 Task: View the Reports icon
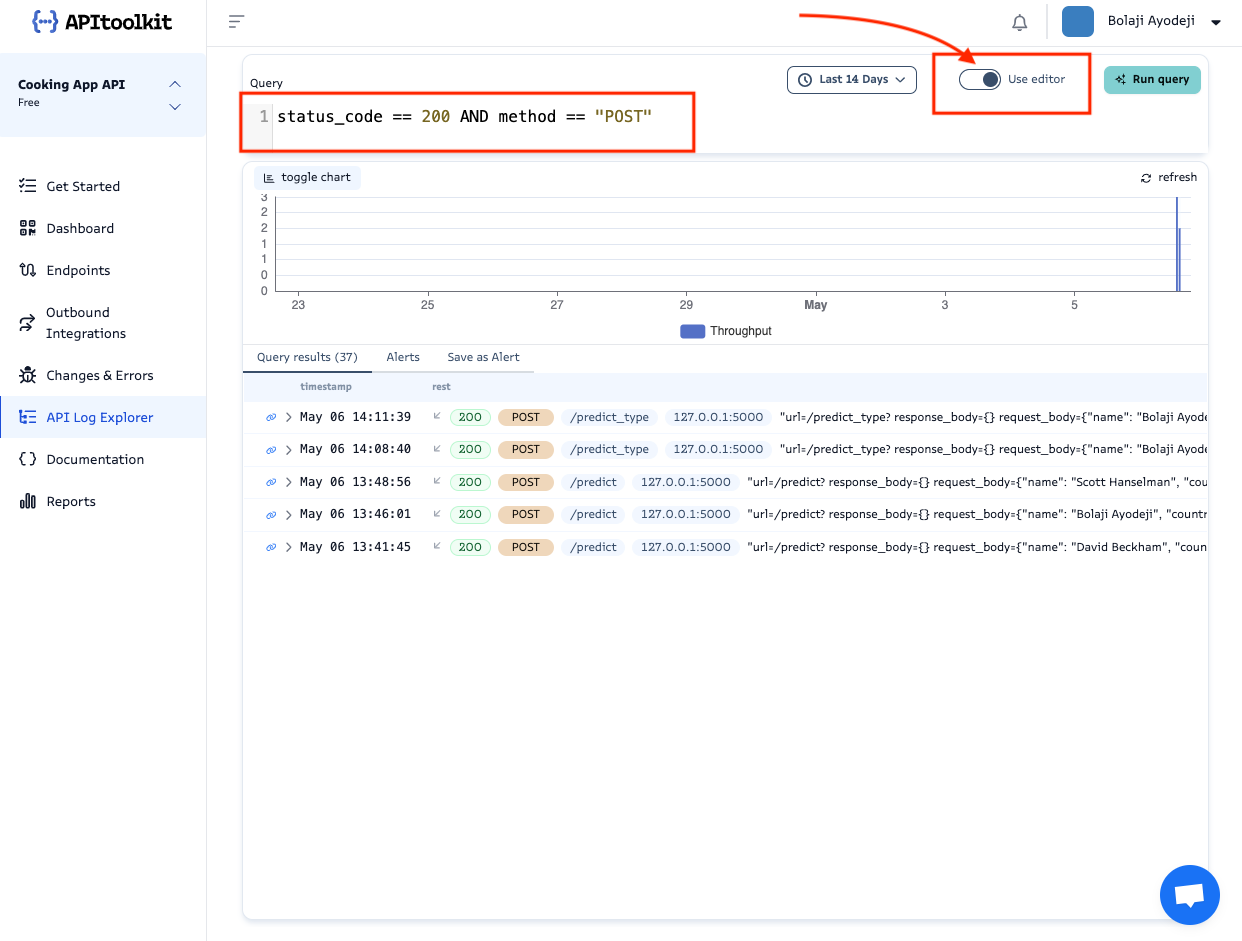click(x=27, y=501)
